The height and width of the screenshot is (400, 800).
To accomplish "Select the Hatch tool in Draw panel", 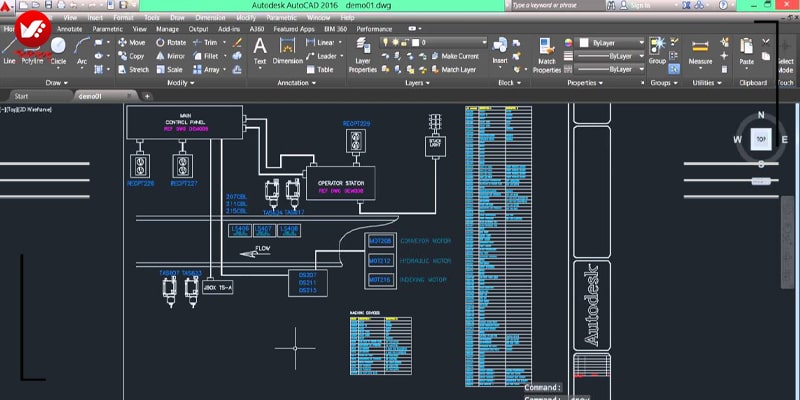I will click(99, 69).
